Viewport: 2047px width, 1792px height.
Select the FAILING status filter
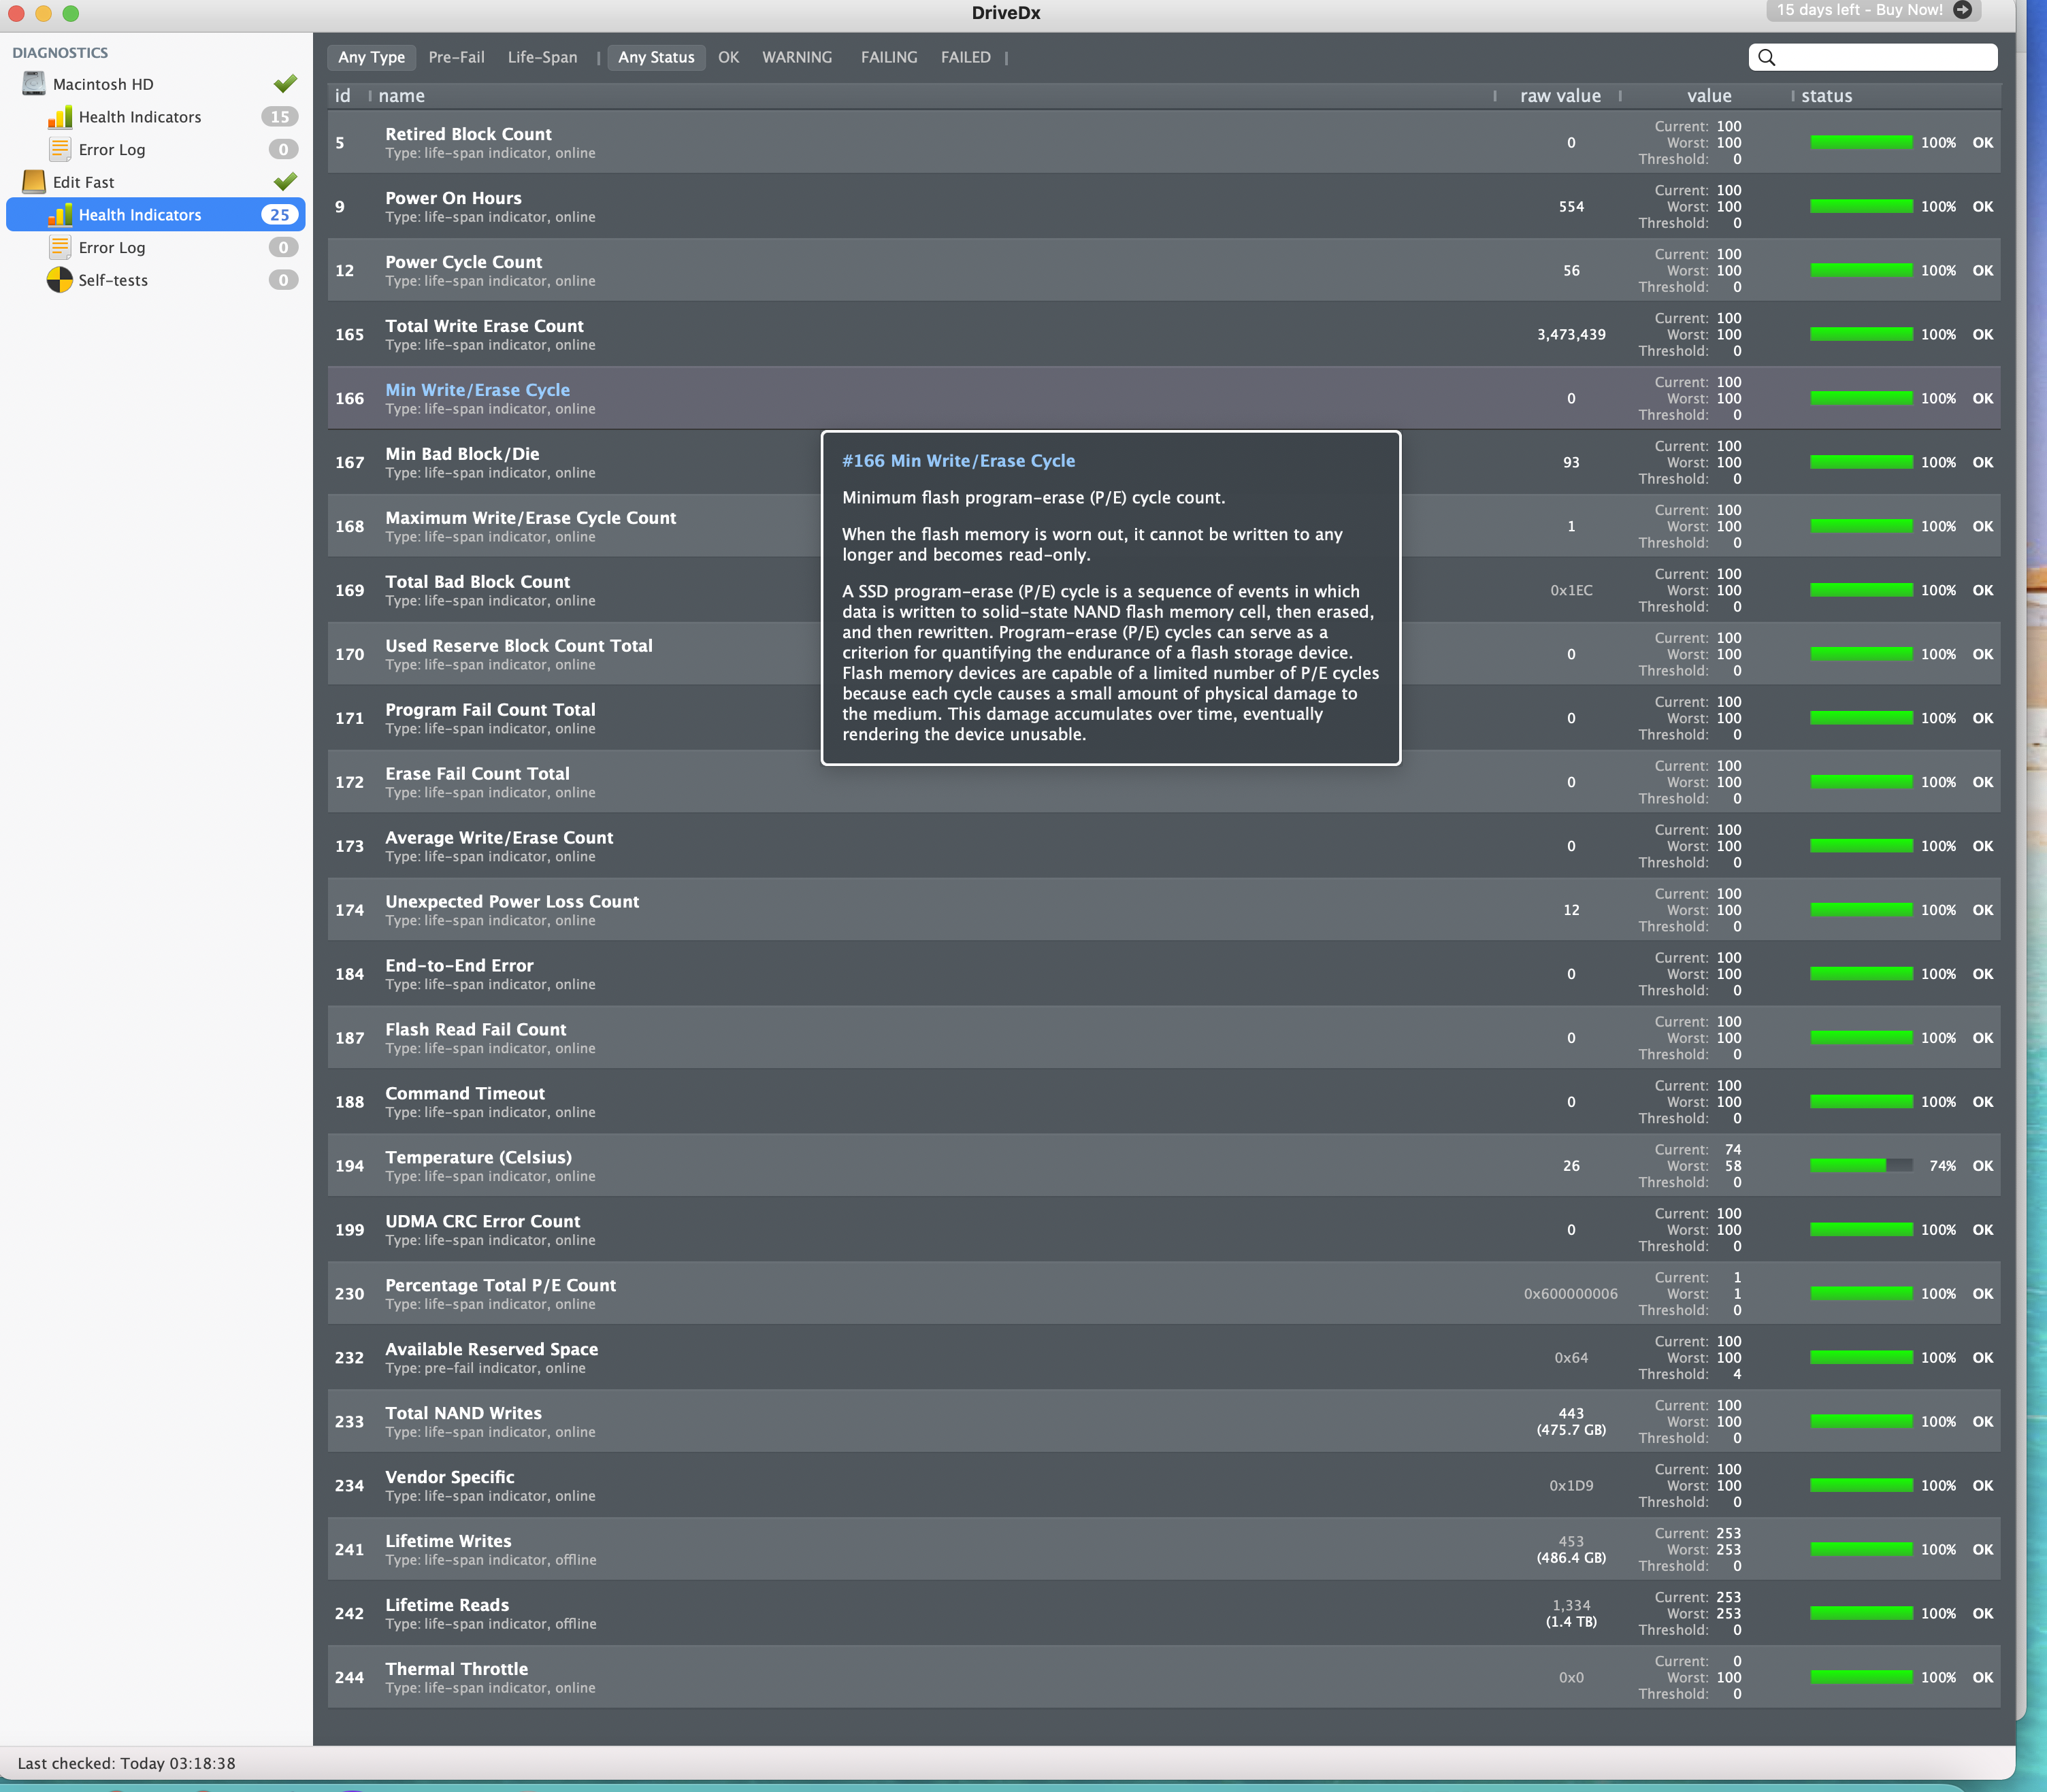coord(888,58)
